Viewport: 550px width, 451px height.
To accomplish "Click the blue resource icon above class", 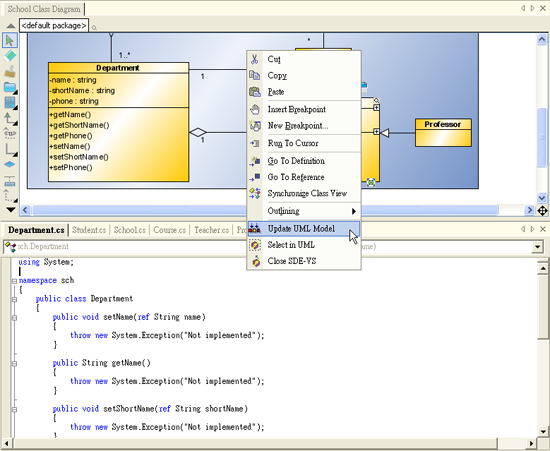I will coord(364,85).
